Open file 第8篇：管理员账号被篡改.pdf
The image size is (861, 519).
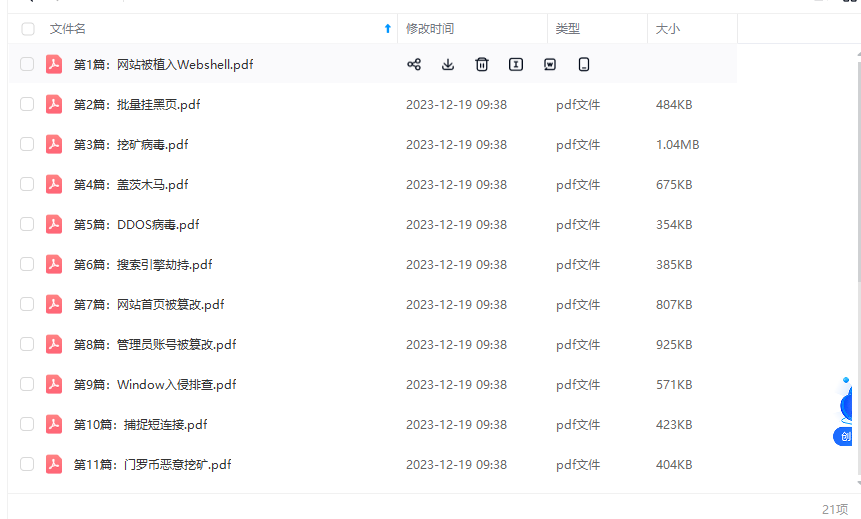click(155, 344)
